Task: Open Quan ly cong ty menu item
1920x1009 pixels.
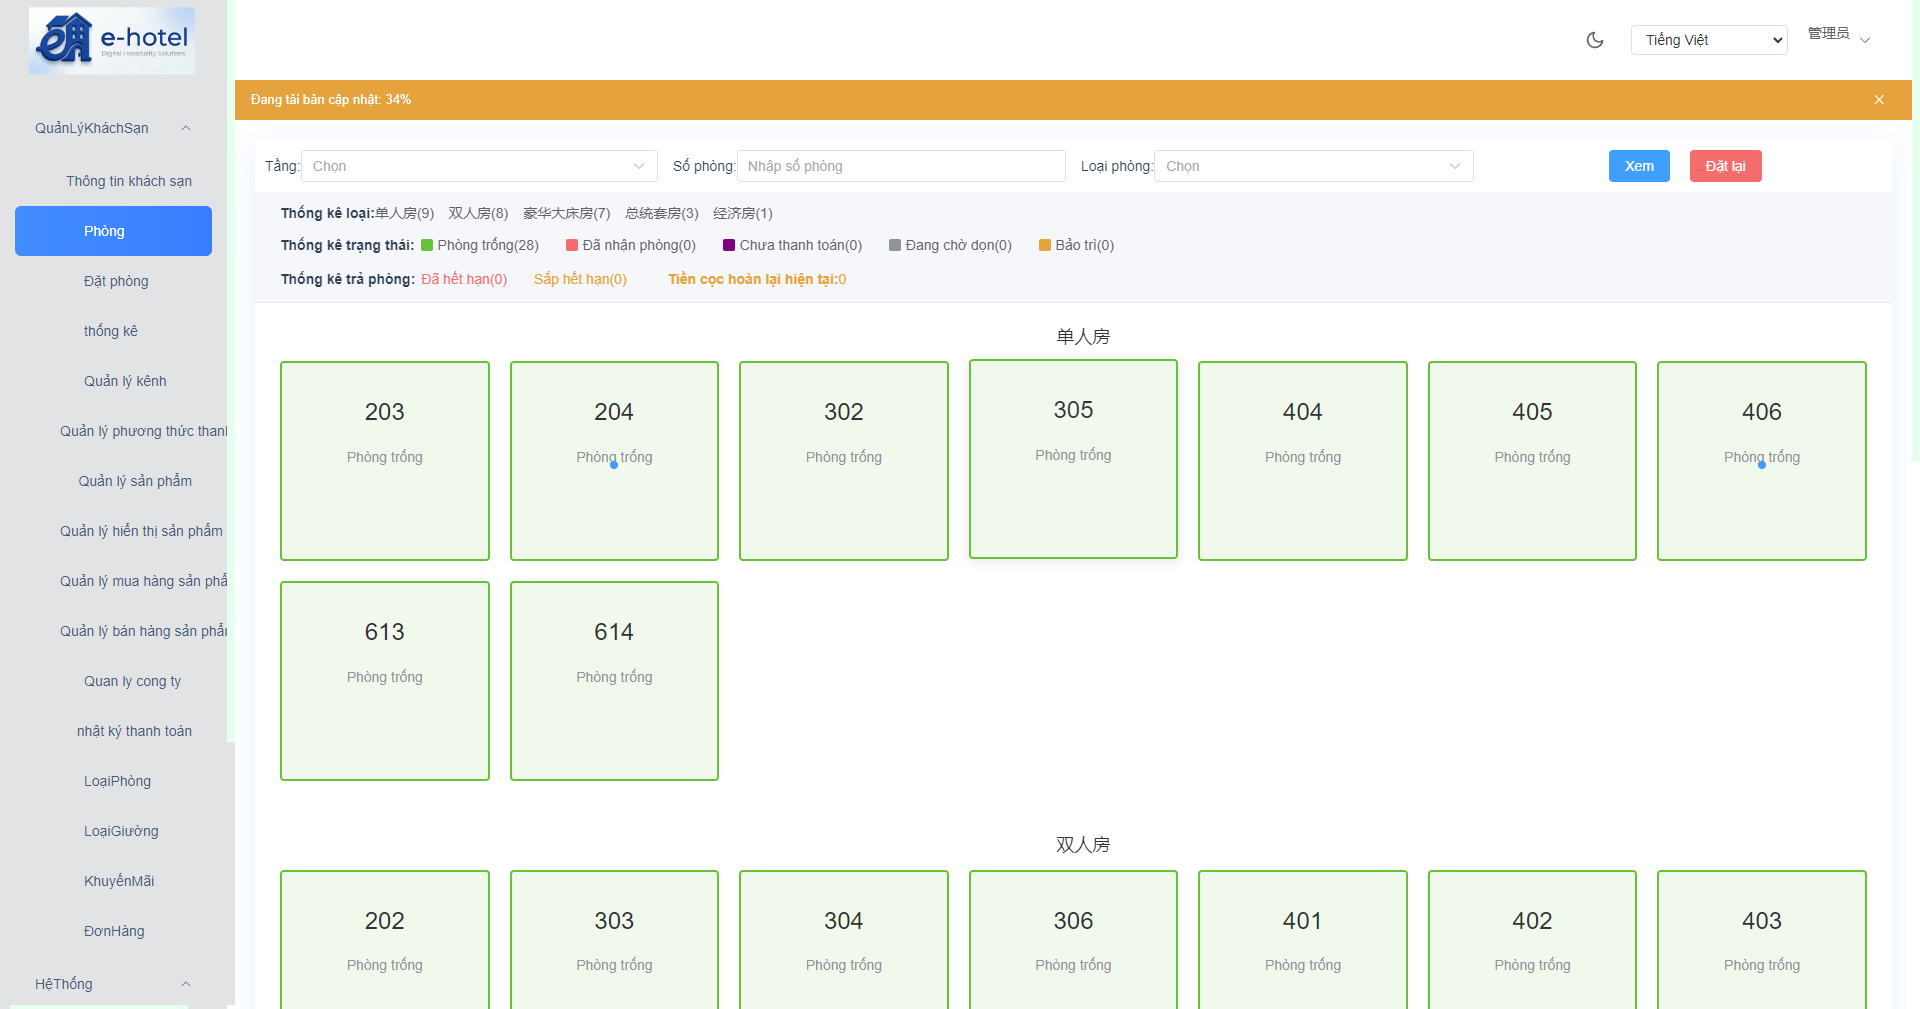Action: click(132, 681)
